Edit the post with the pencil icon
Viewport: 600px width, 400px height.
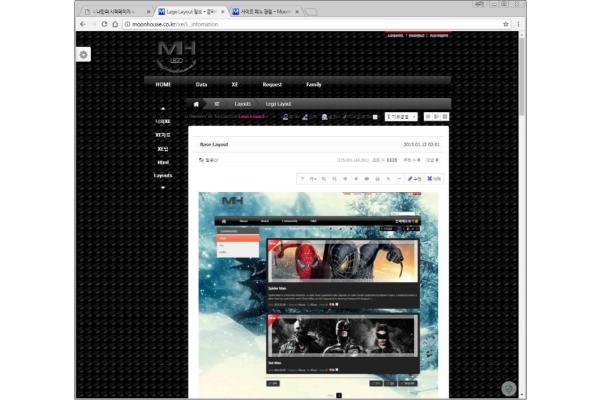pos(414,179)
